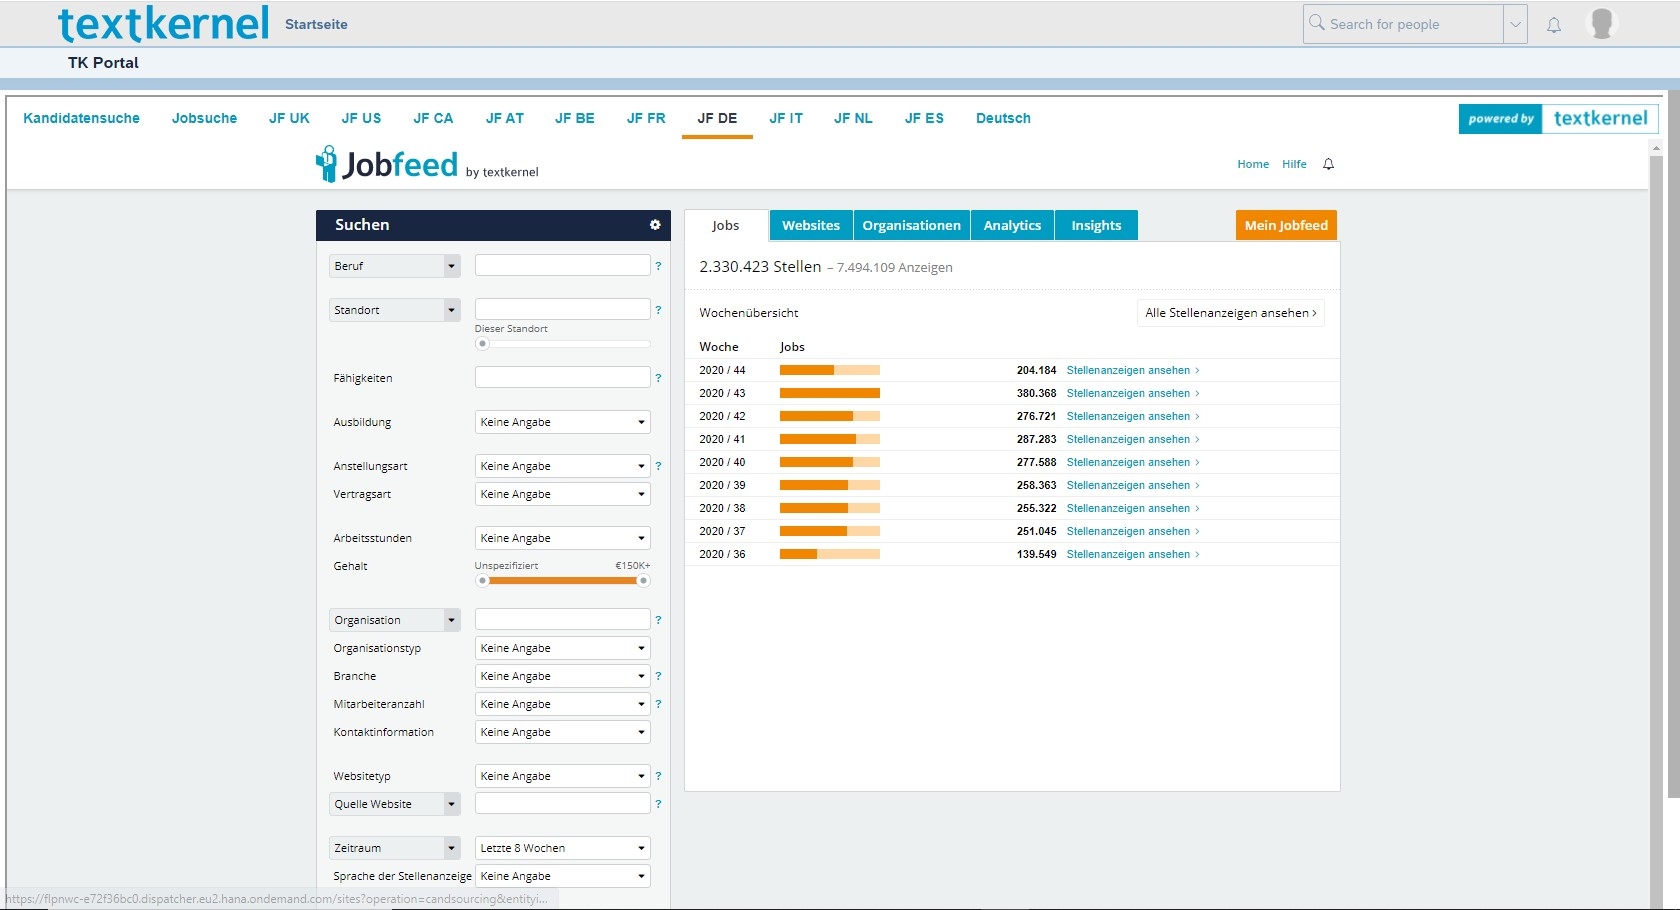View Stellenanzeigen for week 2020 / 41

[x=1132, y=439]
